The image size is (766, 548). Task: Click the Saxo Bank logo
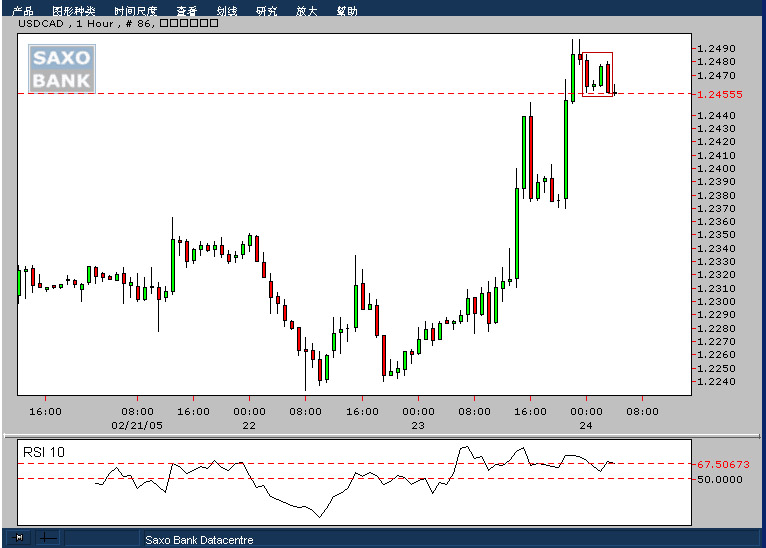61,69
